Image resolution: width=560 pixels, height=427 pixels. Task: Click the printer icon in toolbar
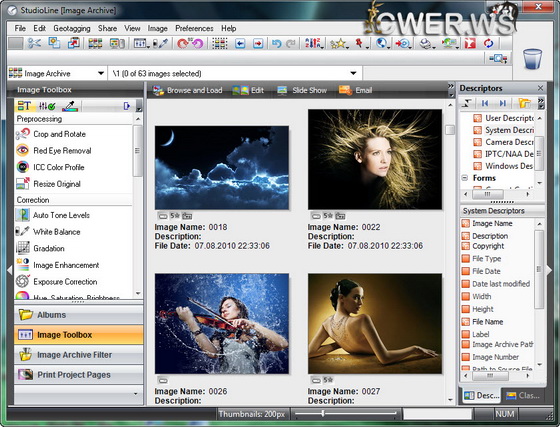pos(426,44)
